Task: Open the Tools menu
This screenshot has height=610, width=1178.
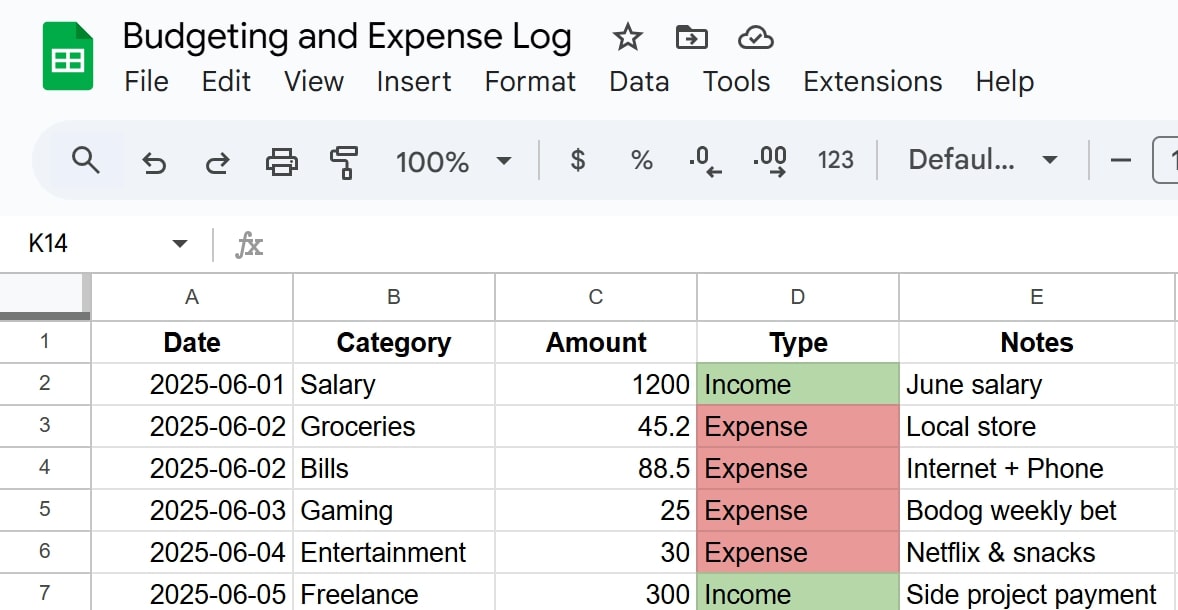Action: tap(736, 81)
